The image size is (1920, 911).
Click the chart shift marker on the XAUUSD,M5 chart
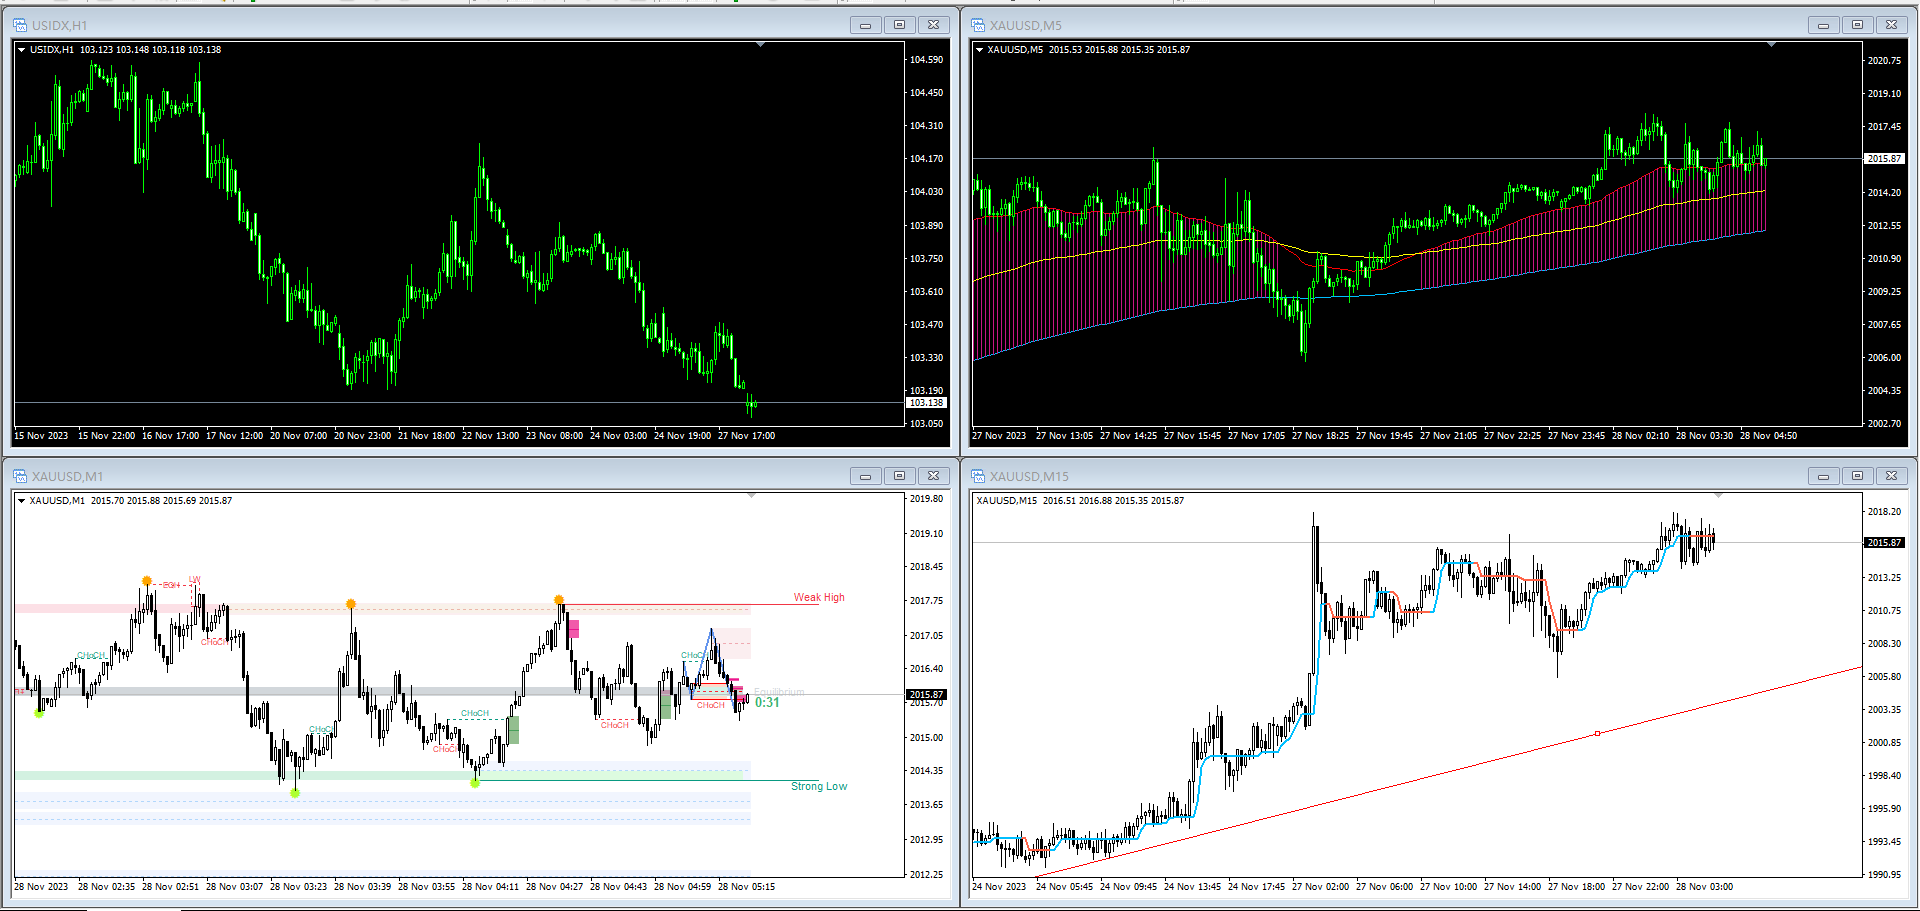coord(1771,45)
